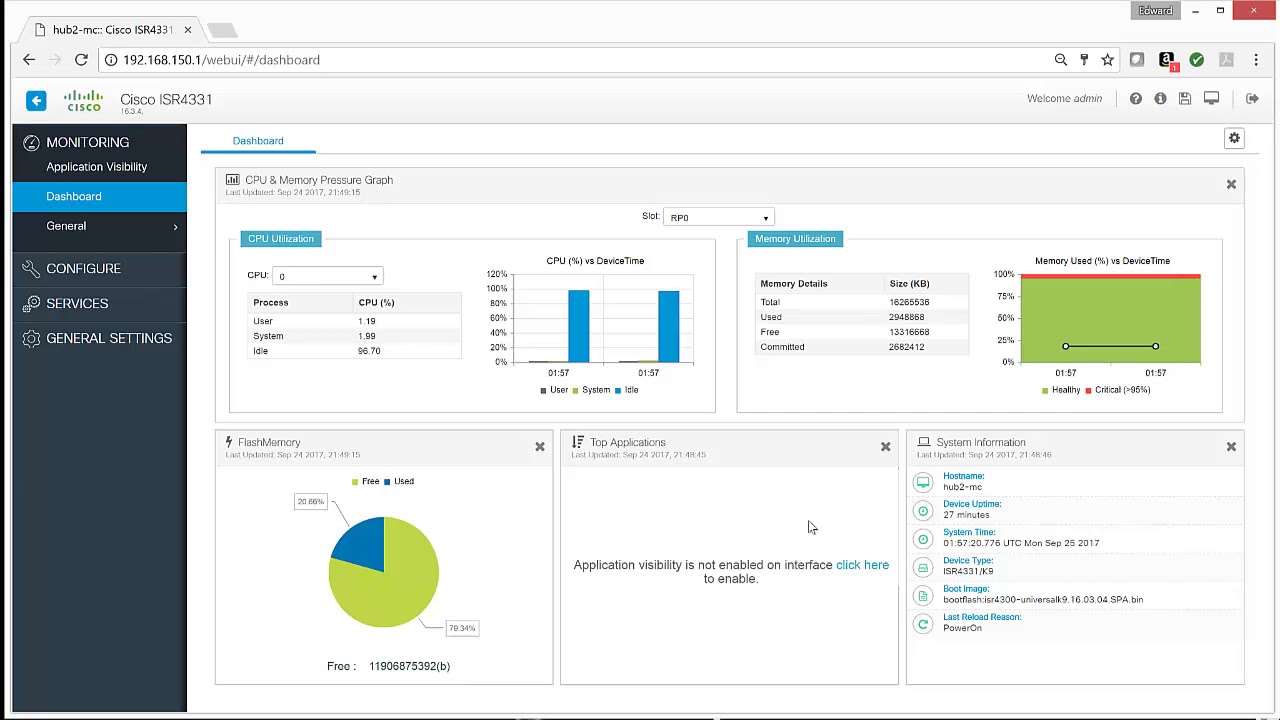Viewport: 1280px width, 720px height.
Task: Open dashboard settings gear
Action: point(1234,139)
